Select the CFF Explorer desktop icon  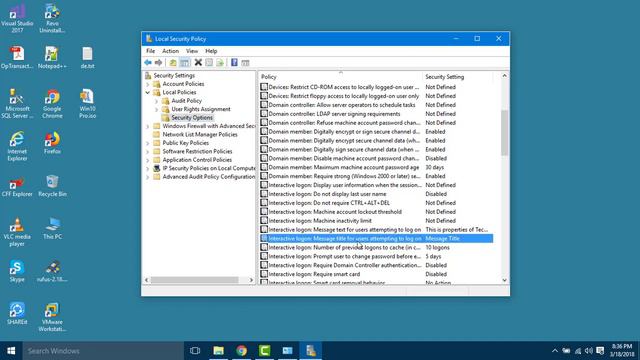click(x=17, y=186)
